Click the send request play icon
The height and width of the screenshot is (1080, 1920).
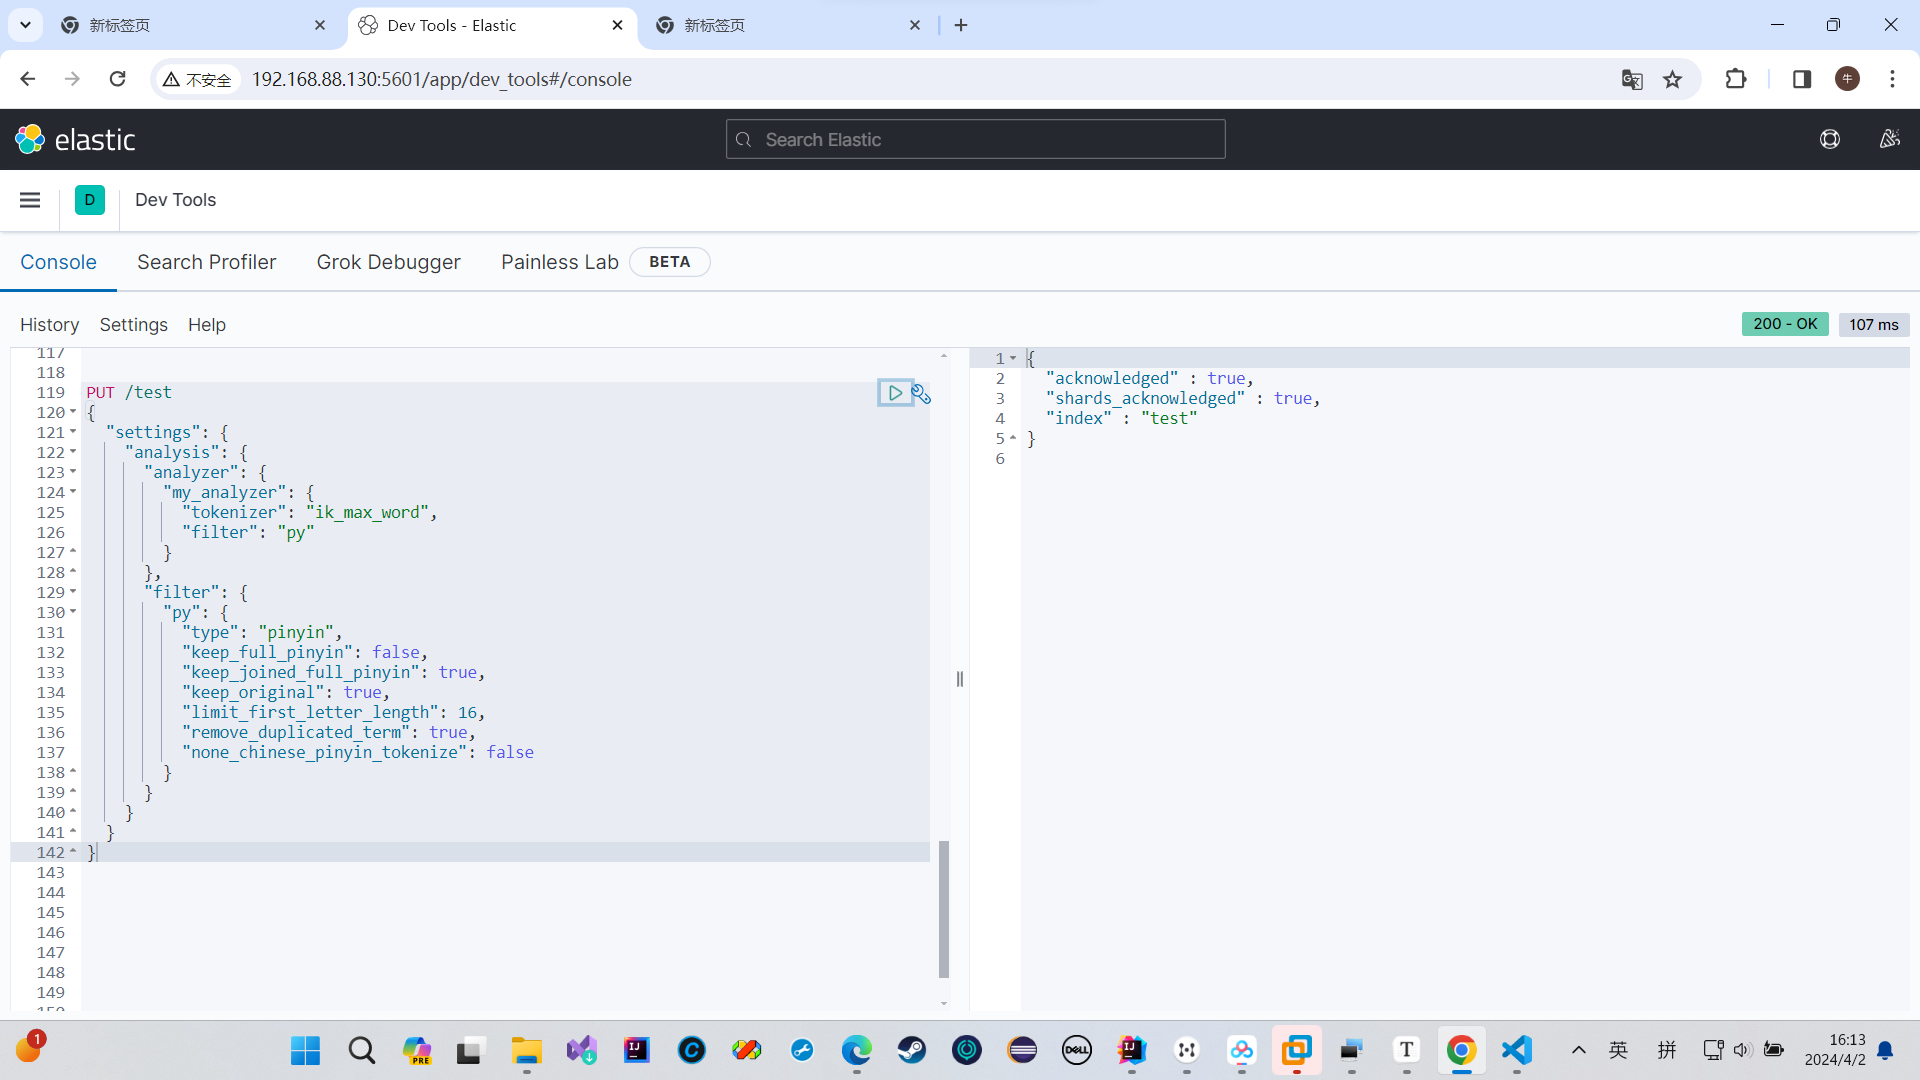[x=895, y=393]
